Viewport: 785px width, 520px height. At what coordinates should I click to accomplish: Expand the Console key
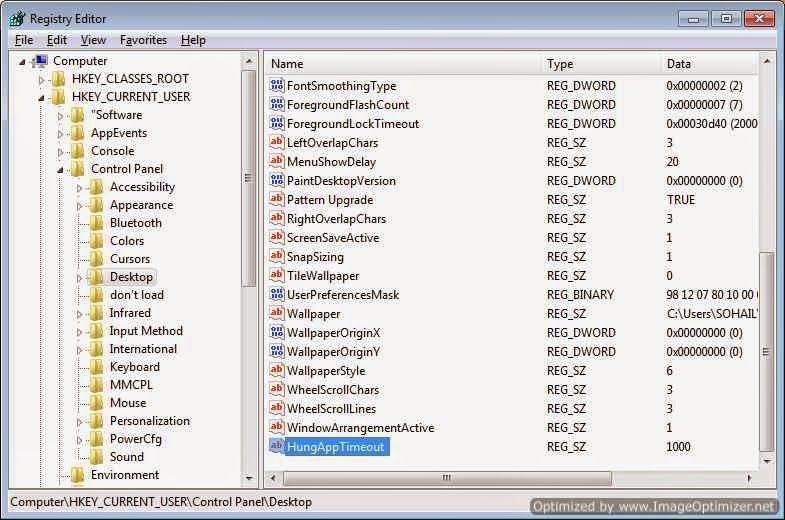click(61, 152)
